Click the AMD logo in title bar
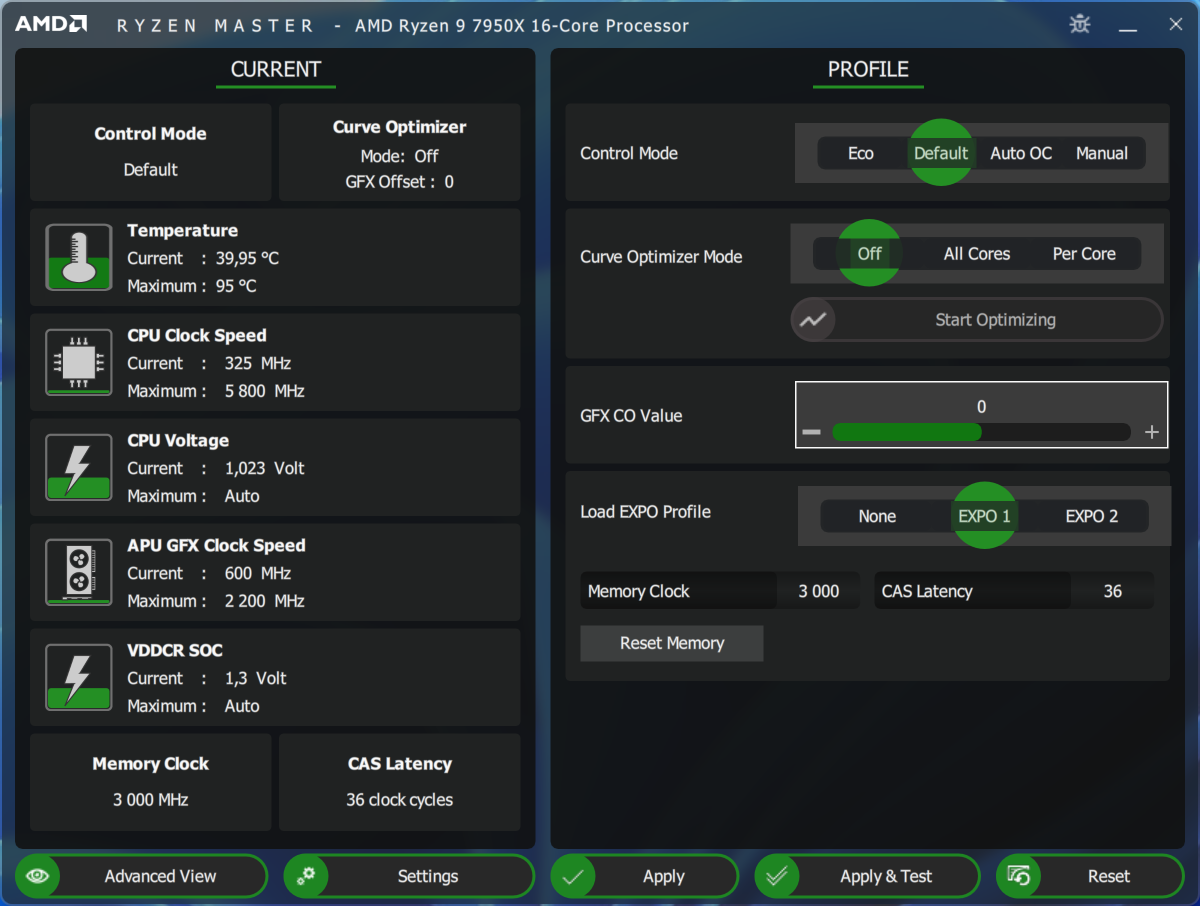Viewport: 1200px width, 906px height. coord(51,25)
